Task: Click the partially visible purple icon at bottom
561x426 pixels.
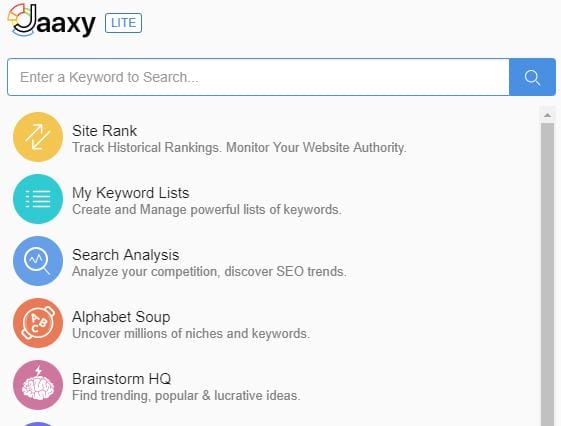Action: [x=38, y=424]
